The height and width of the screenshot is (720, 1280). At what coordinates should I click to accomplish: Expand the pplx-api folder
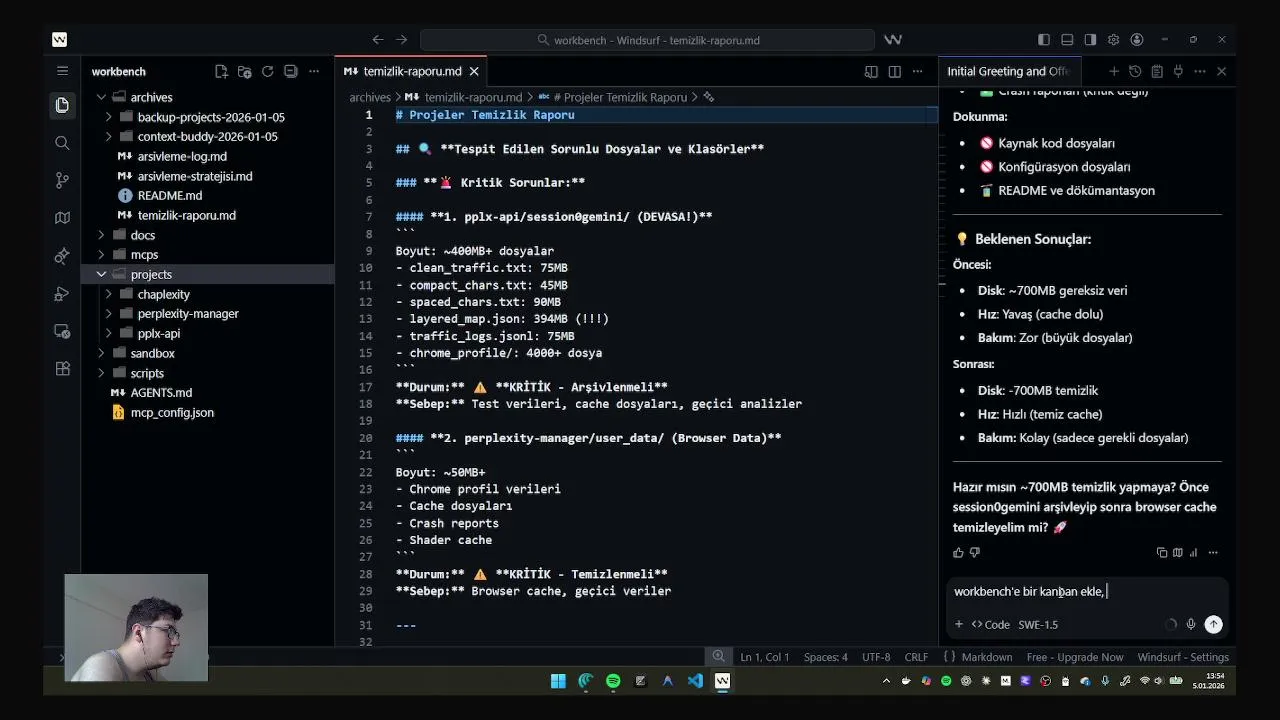pyautogui.click(x=109, y=333)
